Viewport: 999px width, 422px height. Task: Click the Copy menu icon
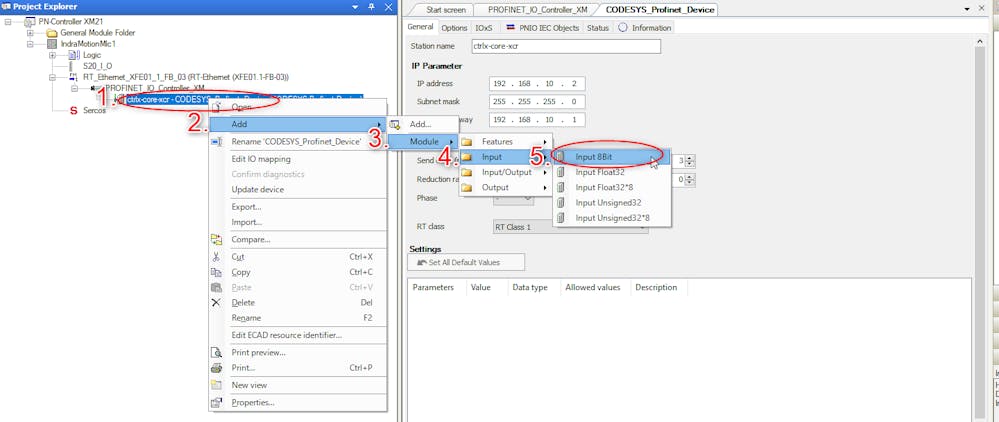(x=217, y=272)
